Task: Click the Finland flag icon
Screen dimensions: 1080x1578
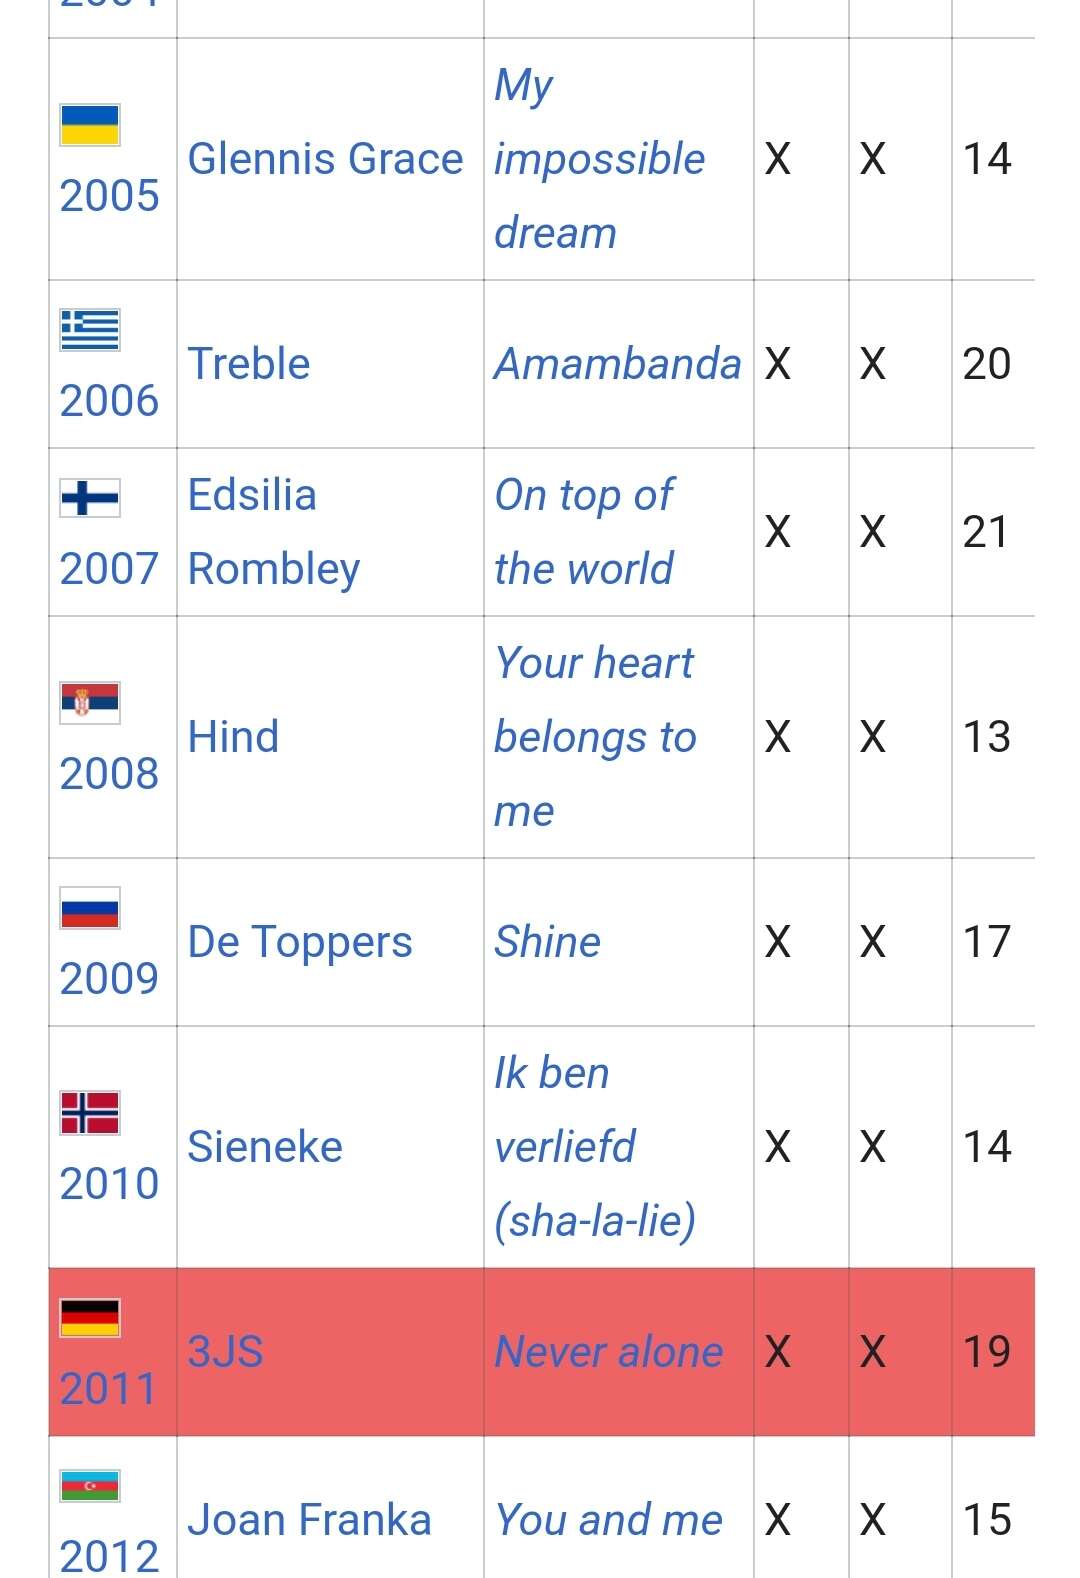Action: tap(90, 497)
